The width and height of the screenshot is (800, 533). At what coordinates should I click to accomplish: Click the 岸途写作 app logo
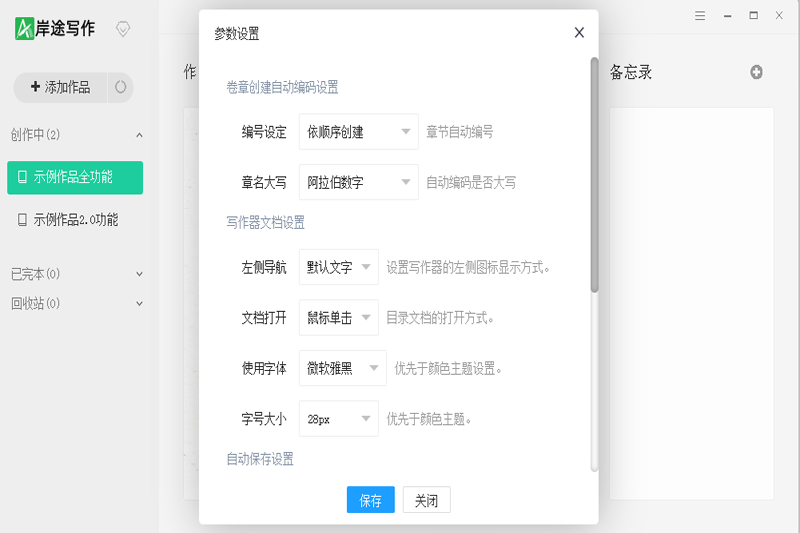[55, 28]
